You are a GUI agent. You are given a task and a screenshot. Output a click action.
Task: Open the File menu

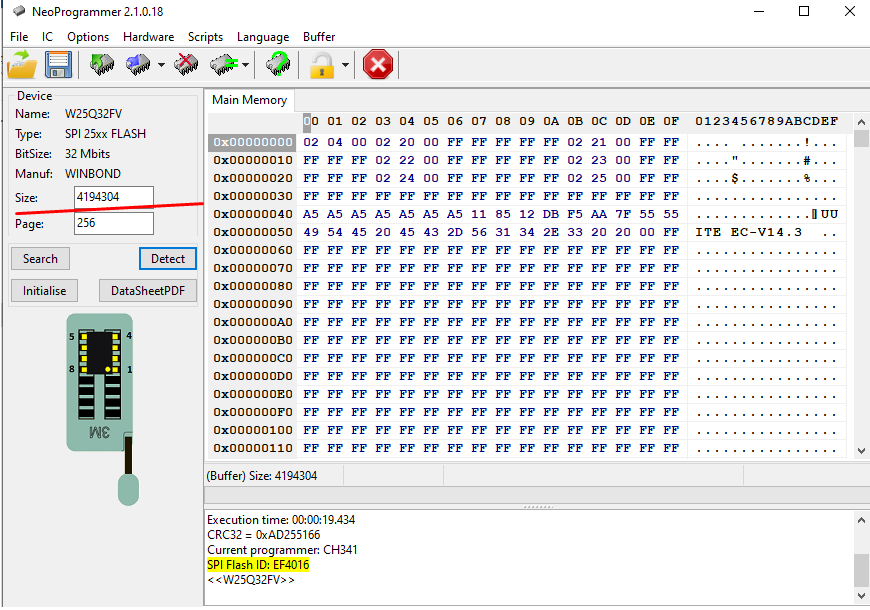tap(19, 37)
